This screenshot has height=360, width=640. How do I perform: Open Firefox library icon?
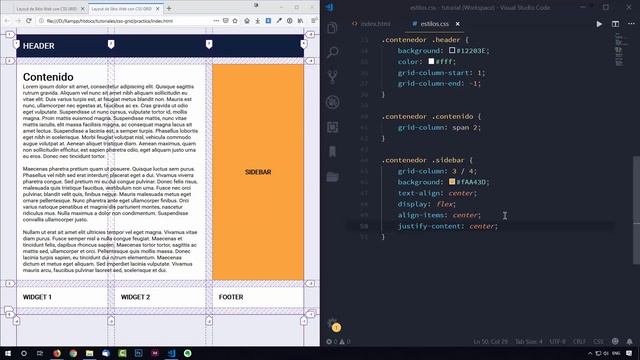coord(300,21)
